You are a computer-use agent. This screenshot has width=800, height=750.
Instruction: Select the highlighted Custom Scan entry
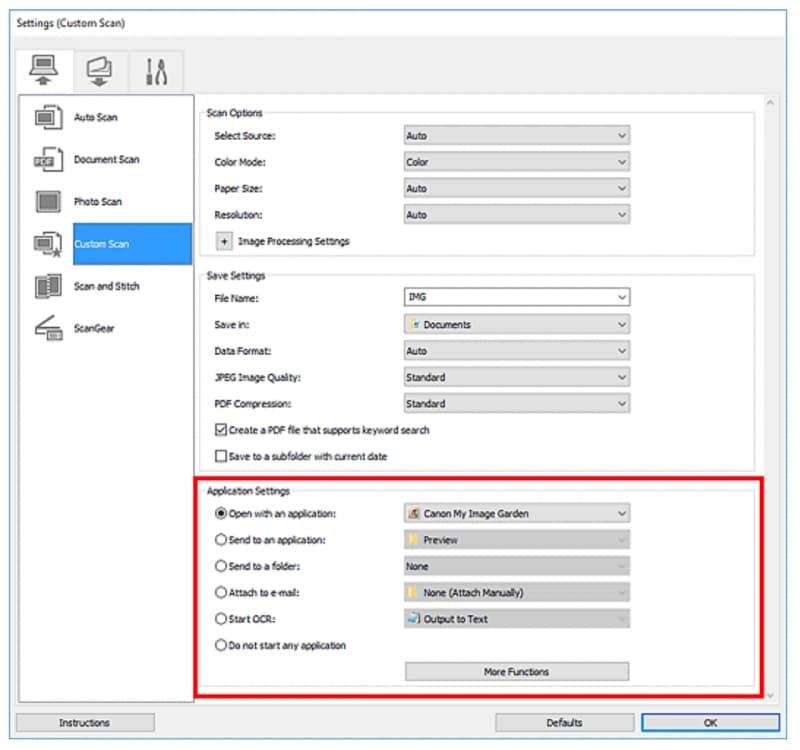click(x=132, y=244)
